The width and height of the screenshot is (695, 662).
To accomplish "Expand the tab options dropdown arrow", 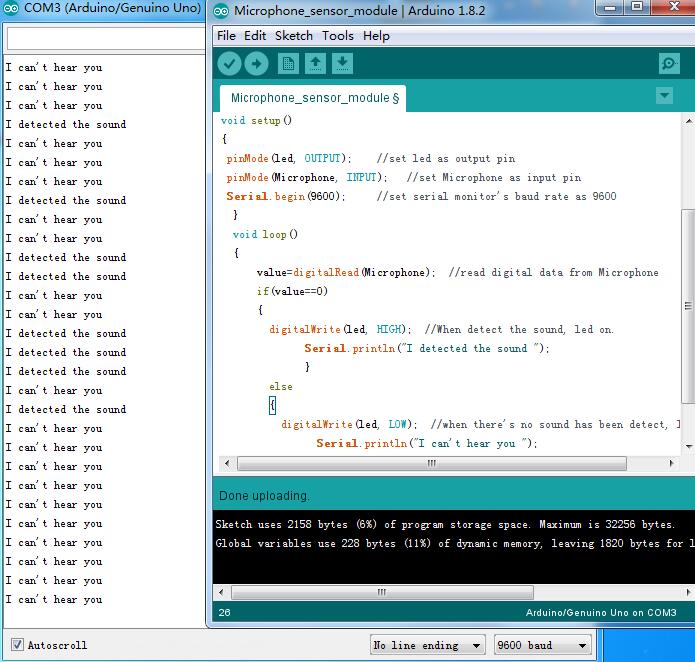I will coord(664,95).
